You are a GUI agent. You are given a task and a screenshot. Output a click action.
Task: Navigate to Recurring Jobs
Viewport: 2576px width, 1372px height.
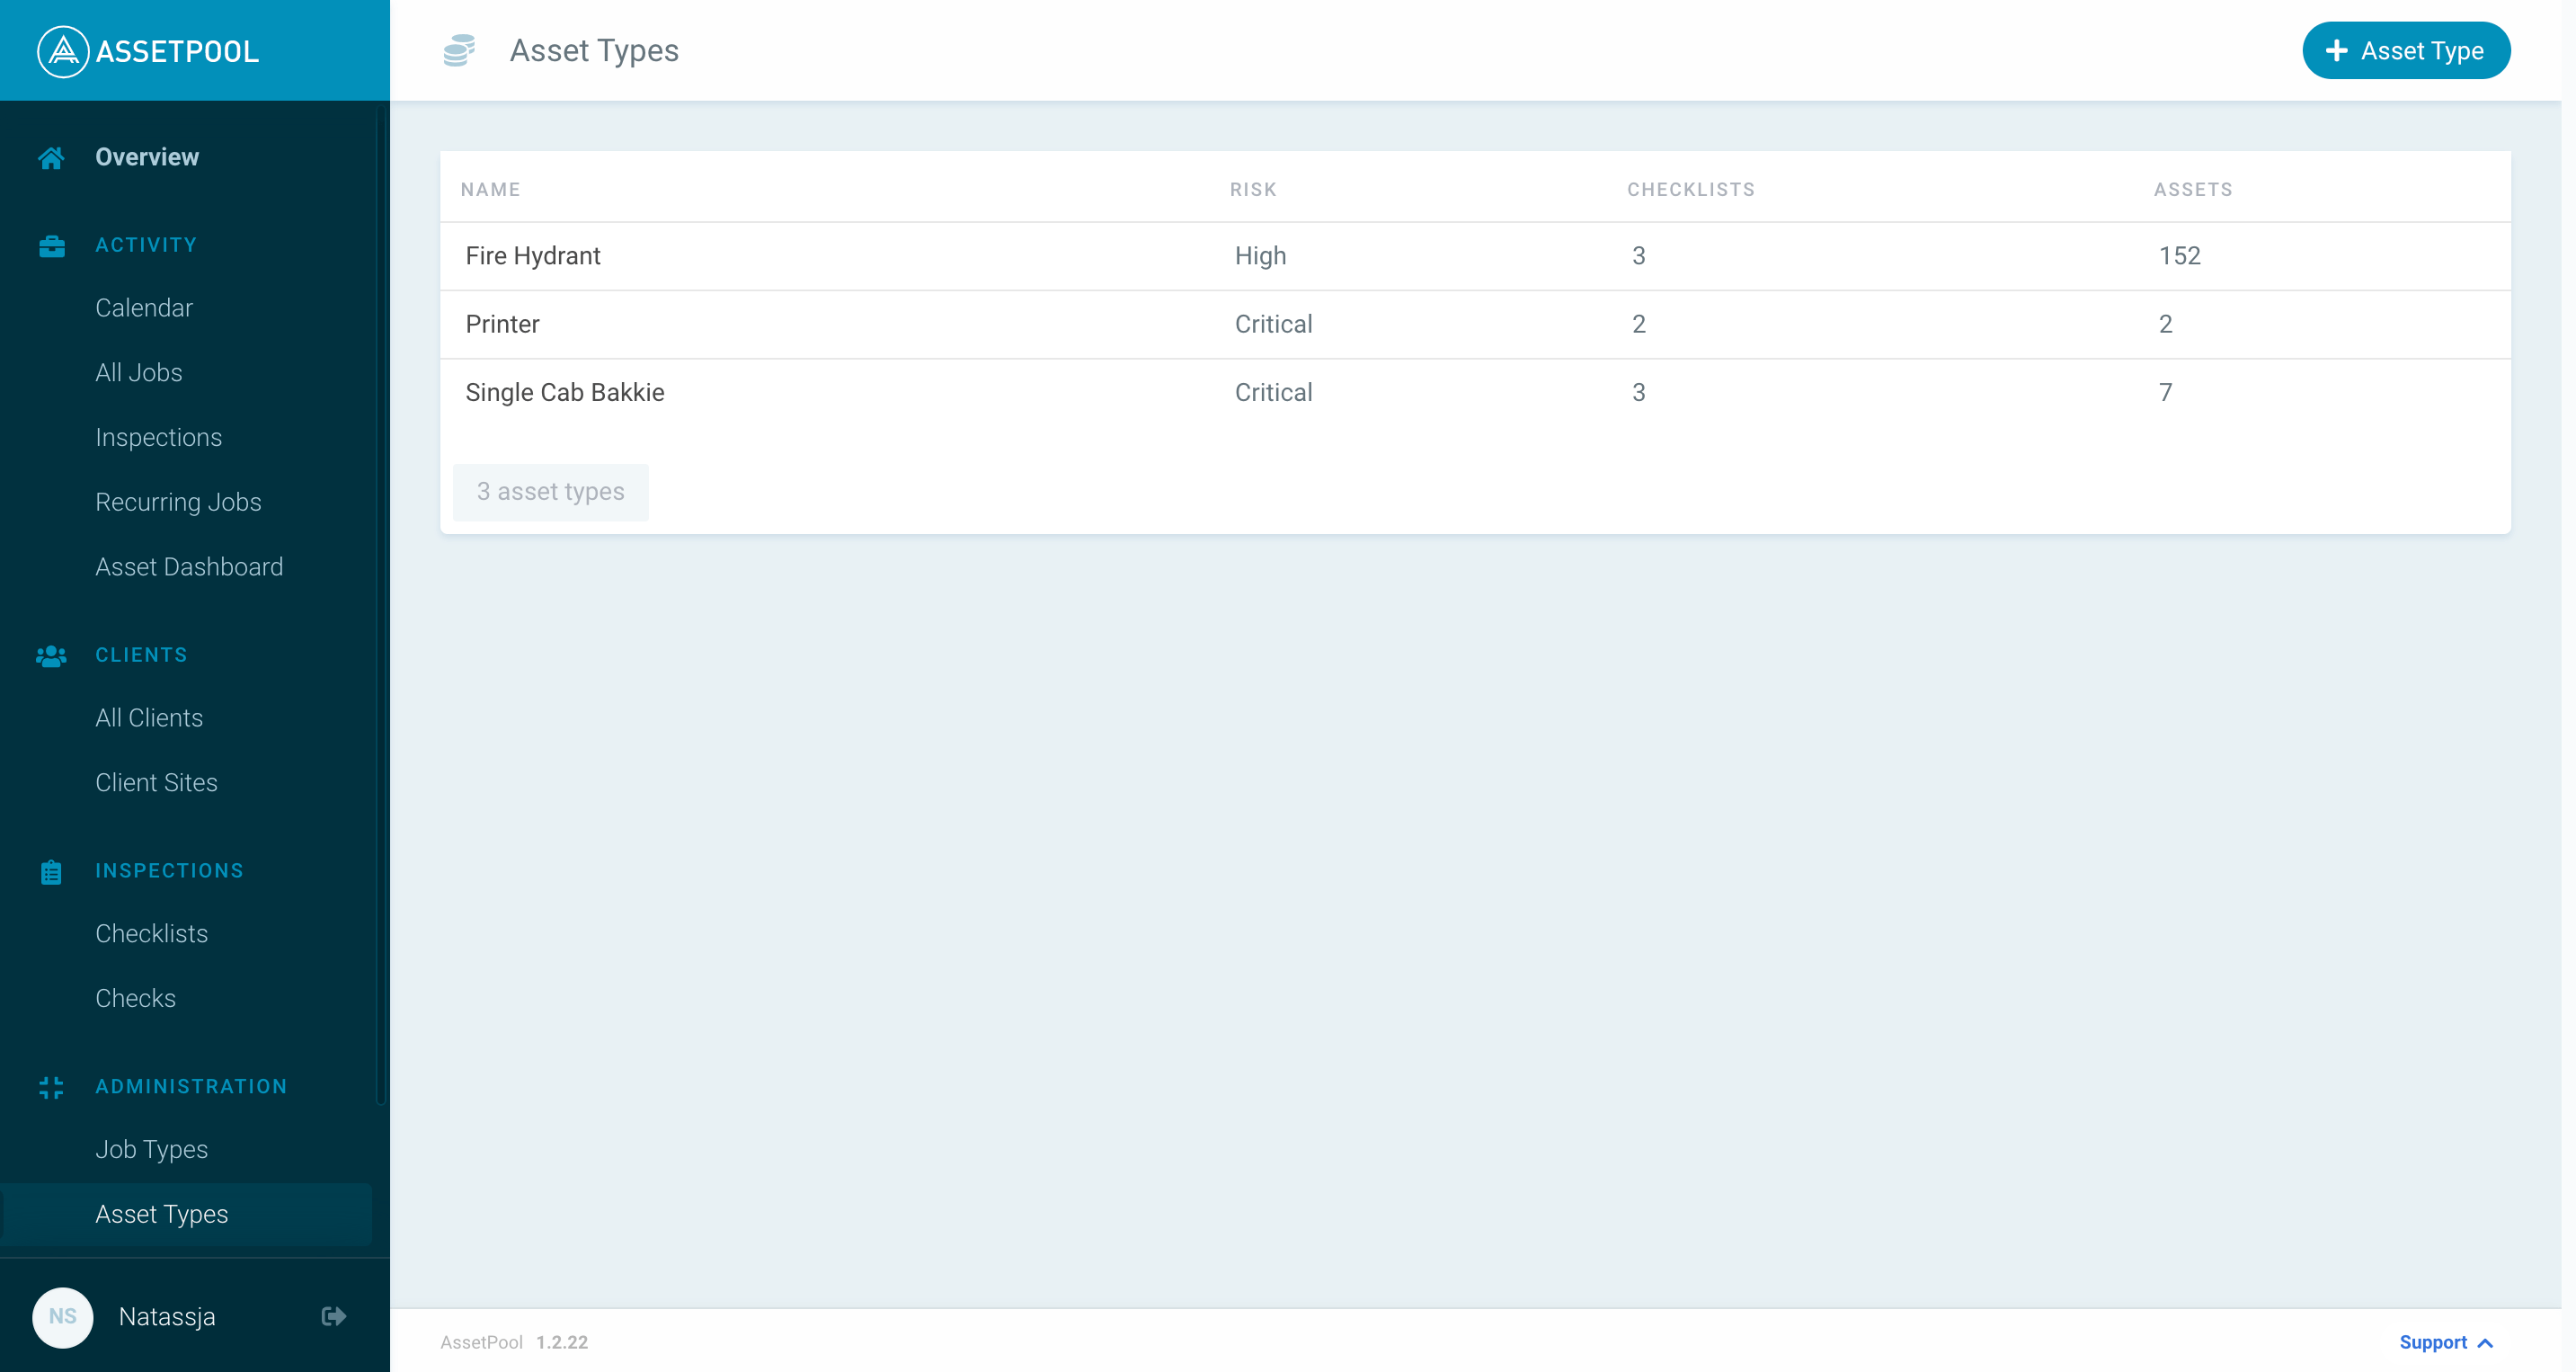178,502
